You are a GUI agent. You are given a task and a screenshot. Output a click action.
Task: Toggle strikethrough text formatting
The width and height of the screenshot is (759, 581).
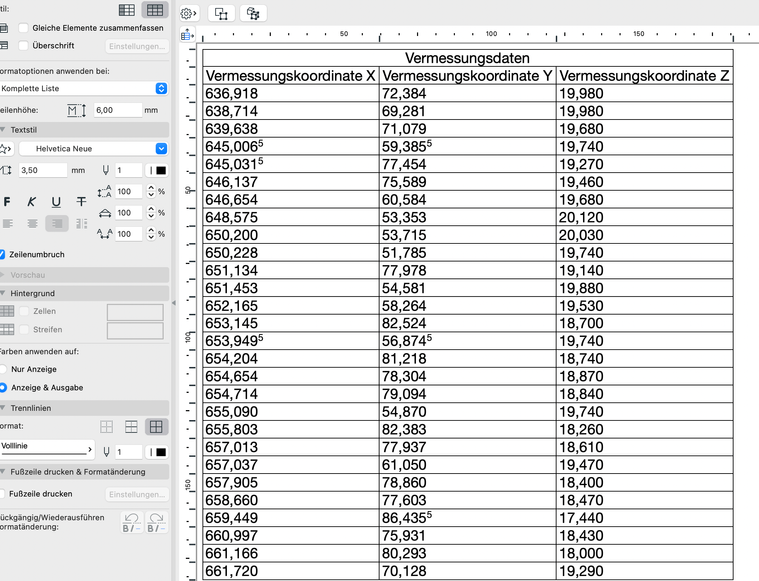tap(81, 202)
